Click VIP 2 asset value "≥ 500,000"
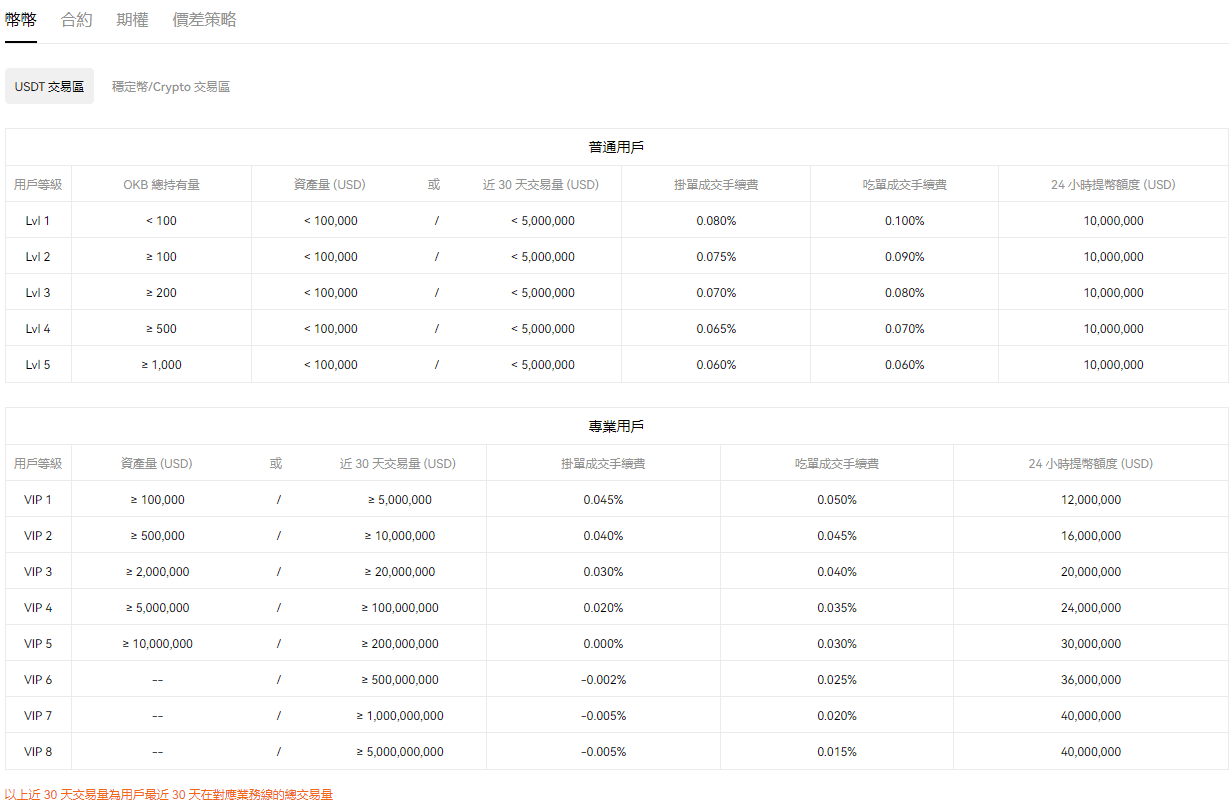The width and height of the screenshot is (1232, 804). [x=157, y=536]
